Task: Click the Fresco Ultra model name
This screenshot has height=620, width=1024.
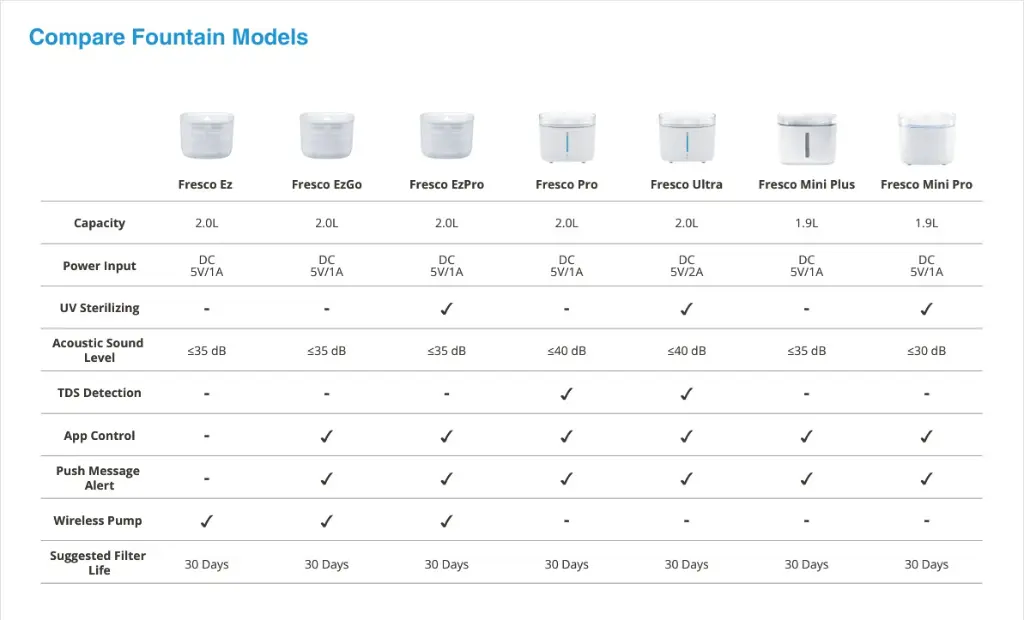Action: coord(686,185)
